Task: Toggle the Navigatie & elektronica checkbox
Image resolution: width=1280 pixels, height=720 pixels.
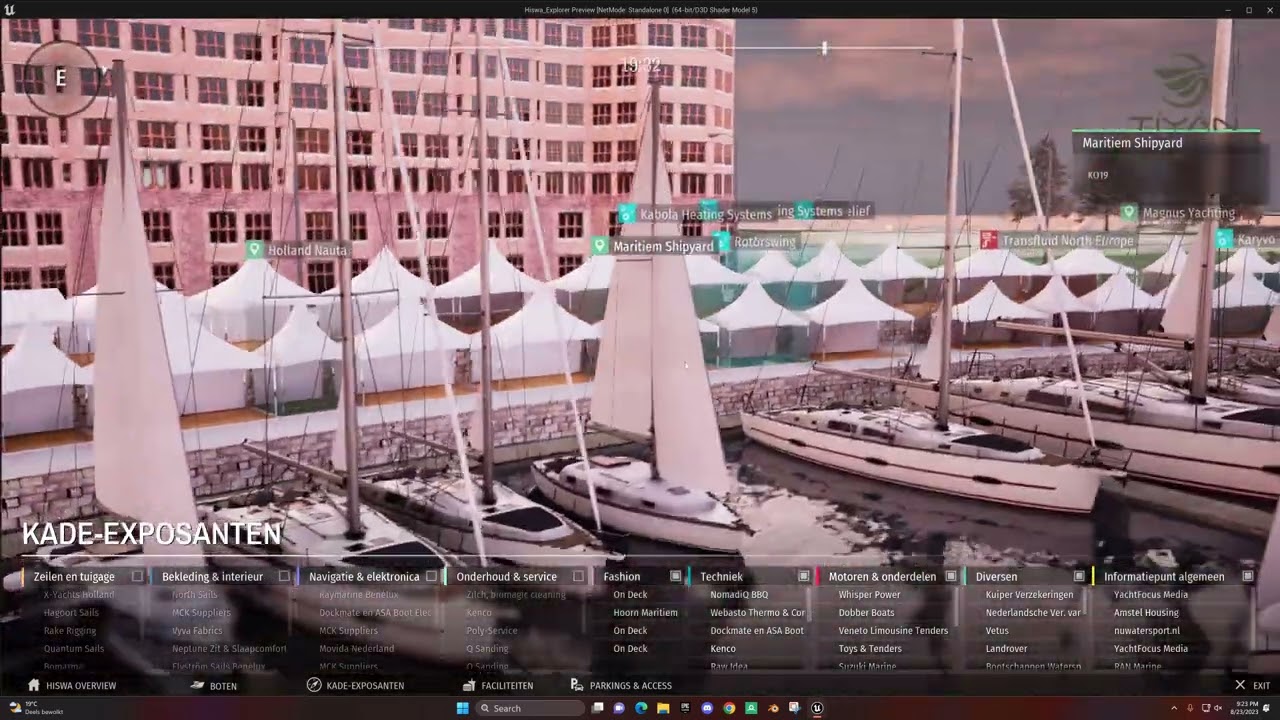Action: point(431,576)
